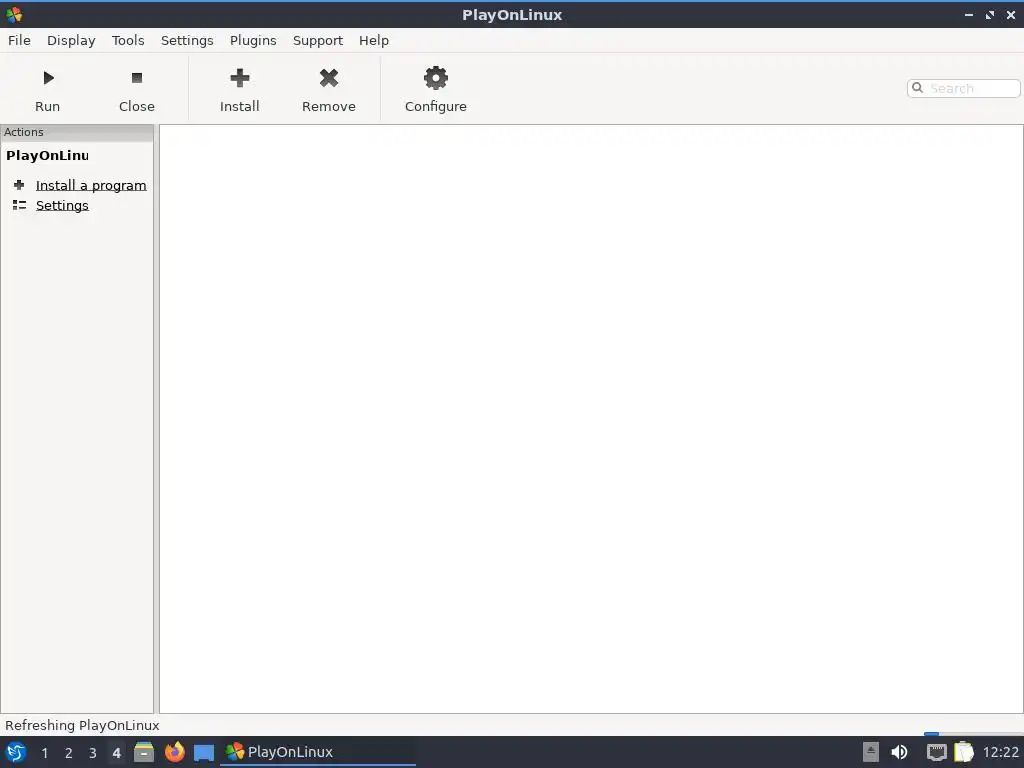Click the Close stop icon in toolbar

pos(136,78)
